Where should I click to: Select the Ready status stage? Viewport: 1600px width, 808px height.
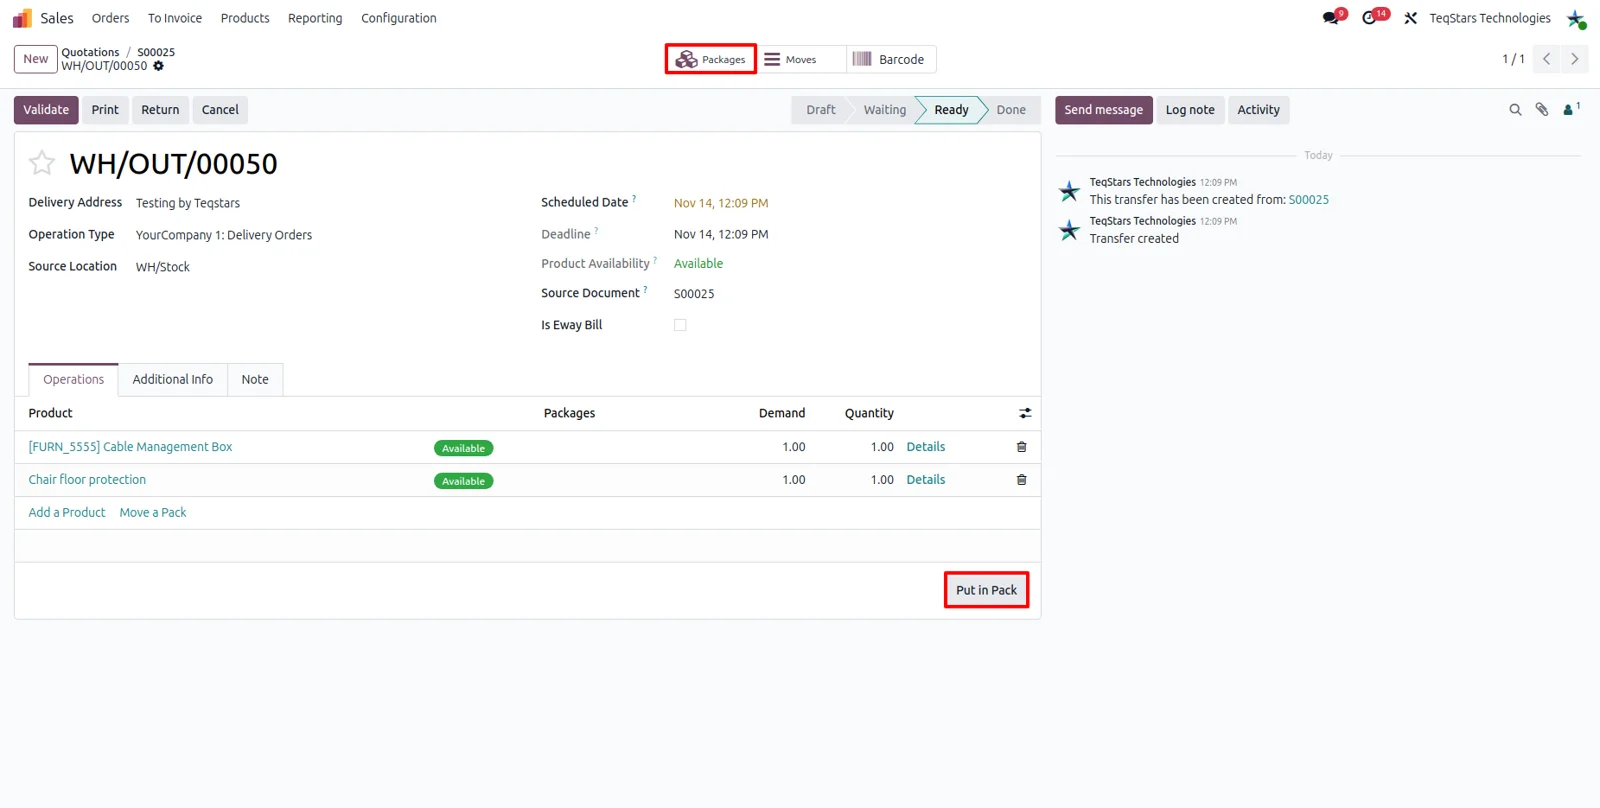pos(951,110)
